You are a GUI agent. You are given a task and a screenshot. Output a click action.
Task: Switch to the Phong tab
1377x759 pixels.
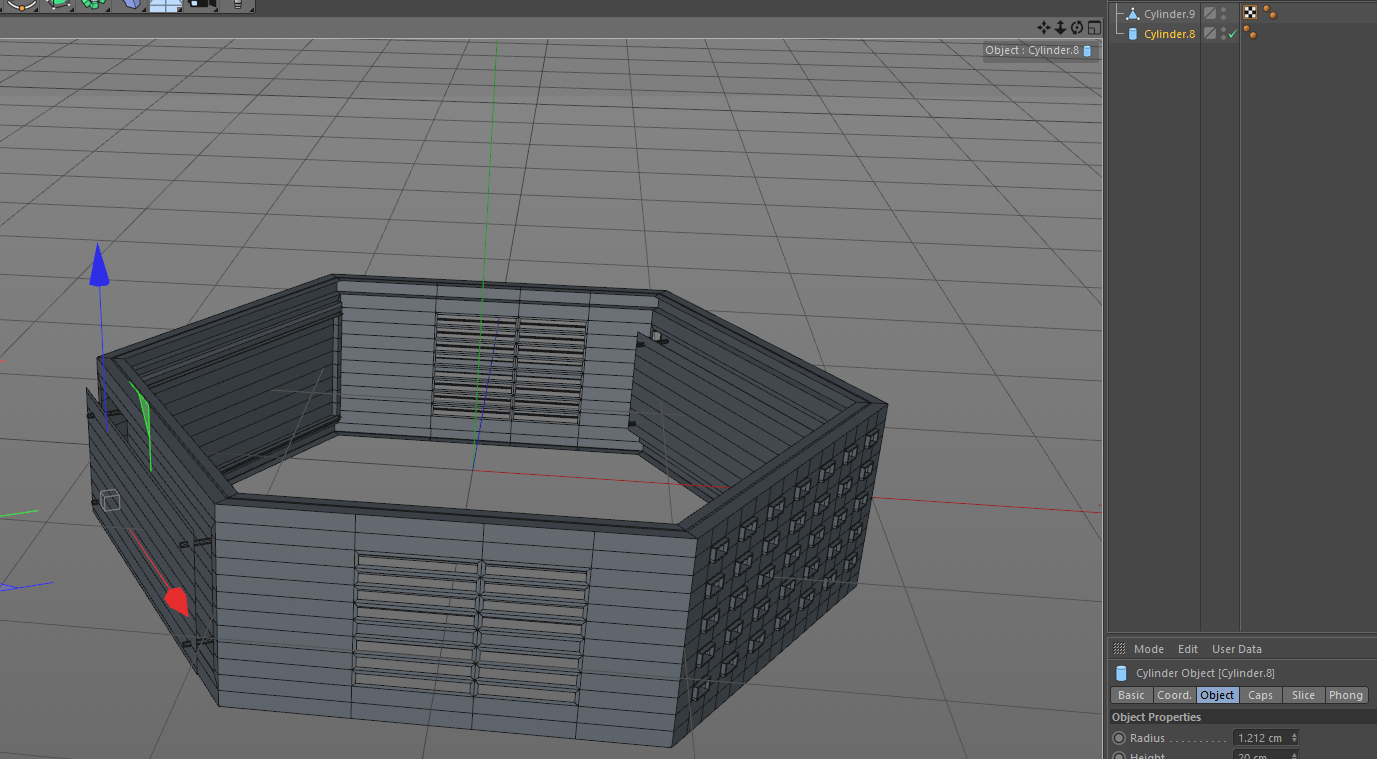click(1346, 695)
